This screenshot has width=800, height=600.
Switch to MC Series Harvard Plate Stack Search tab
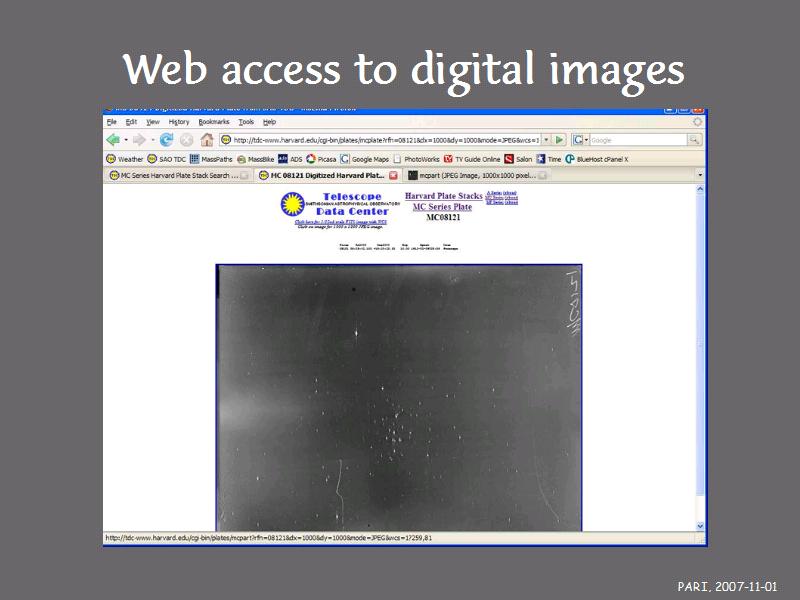point(179,176)
